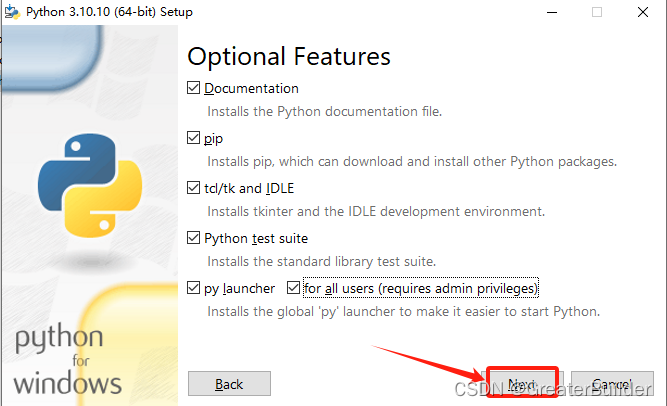Toggle the pip feature checkbox
667x406 pixels.
point(194,138)
